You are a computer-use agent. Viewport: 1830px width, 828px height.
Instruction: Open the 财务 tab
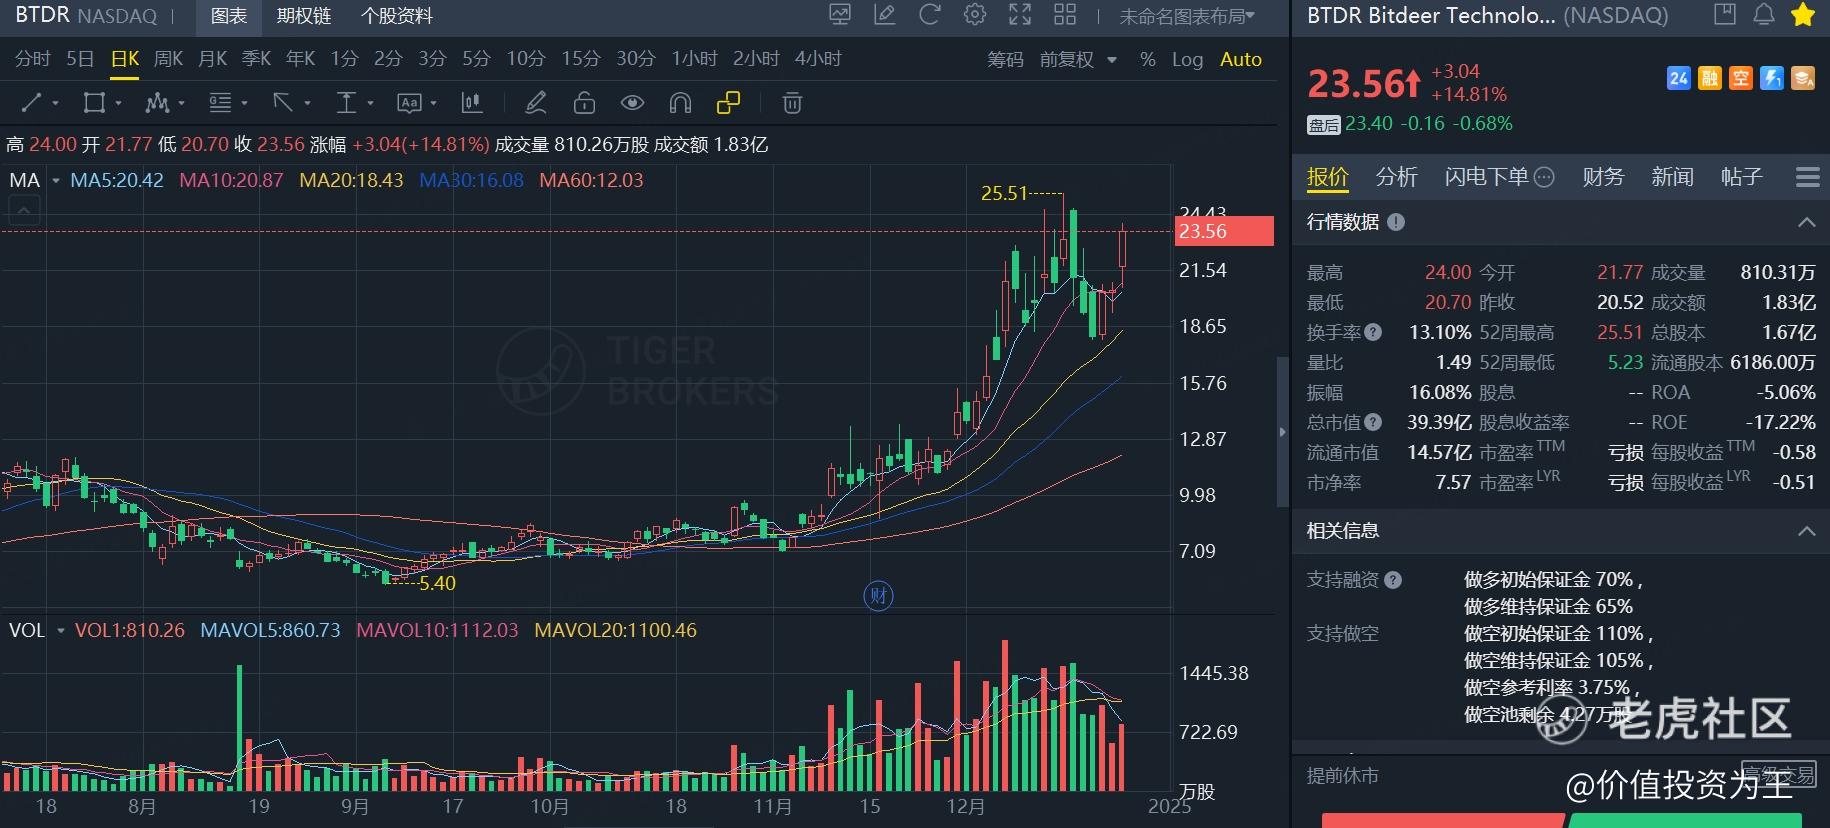[1603, 177]
